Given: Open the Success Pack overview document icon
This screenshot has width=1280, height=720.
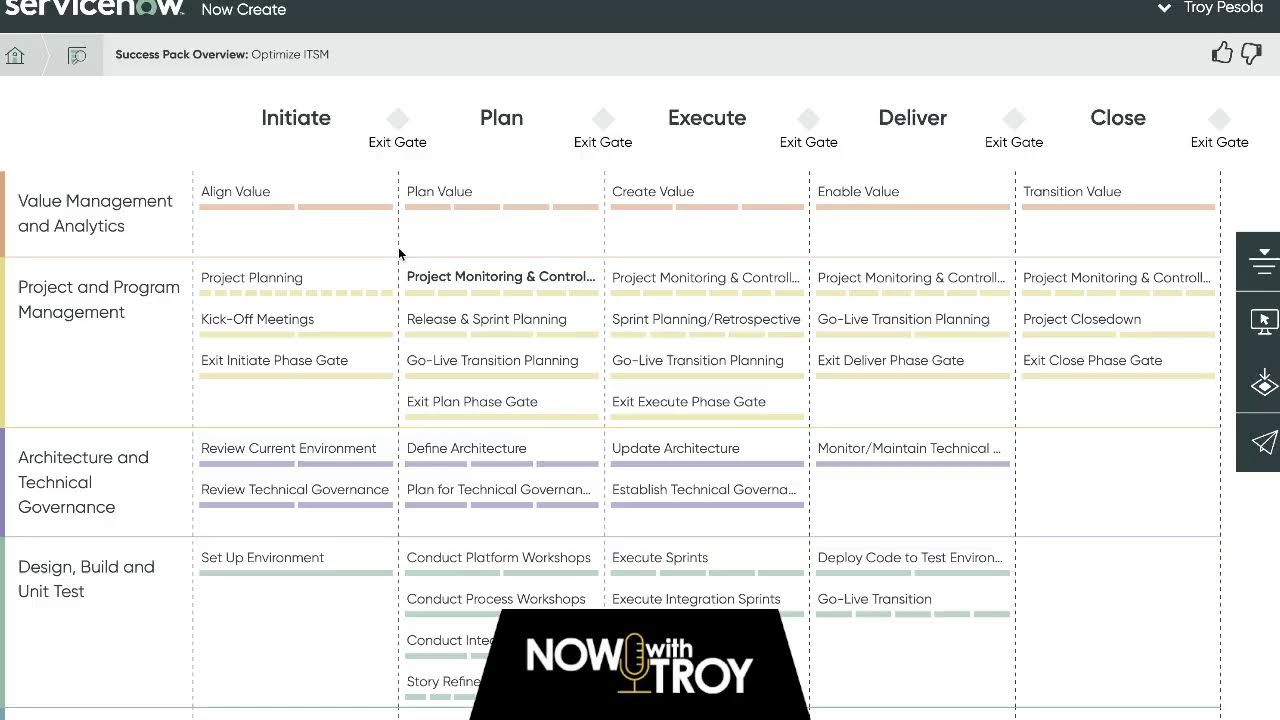Looking at the screenshot, I should click(77, 54).
